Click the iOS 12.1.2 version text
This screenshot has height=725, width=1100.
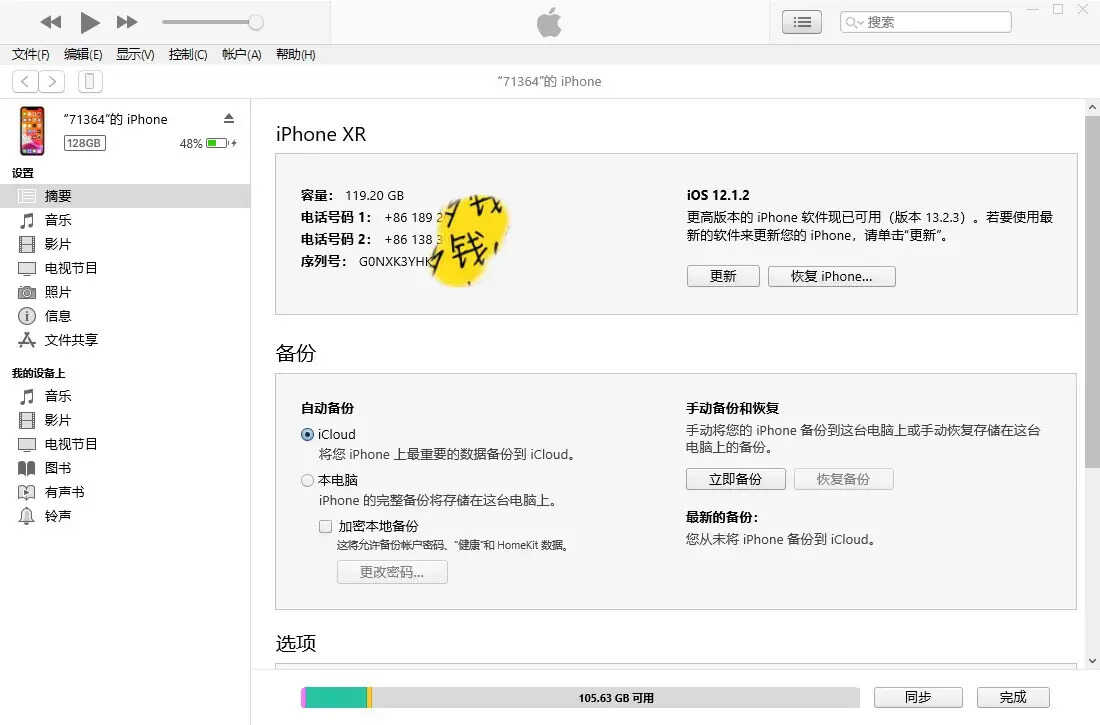coord(718,195)
